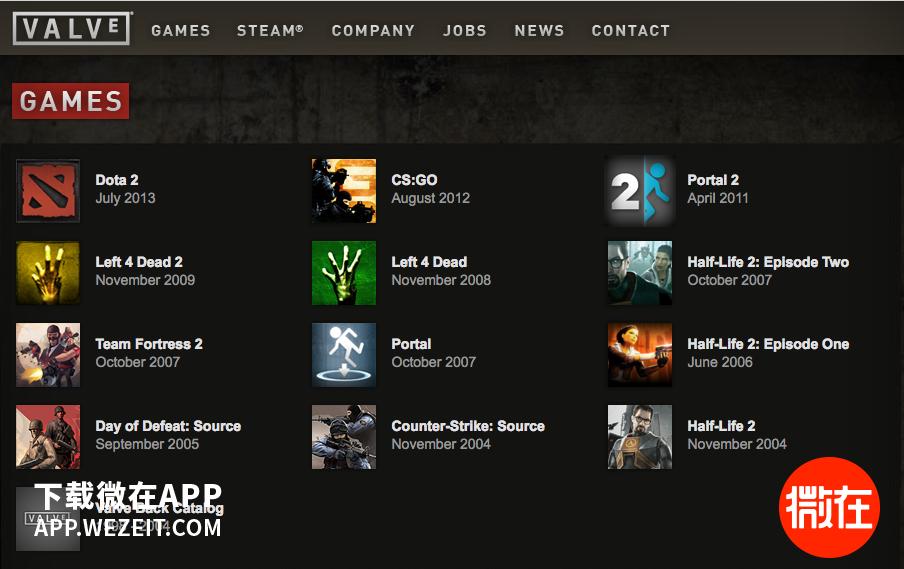The image size is (904, 569).
Task: Open the Left 4 Dead 2 title link
Action: [x=139, y=262]
